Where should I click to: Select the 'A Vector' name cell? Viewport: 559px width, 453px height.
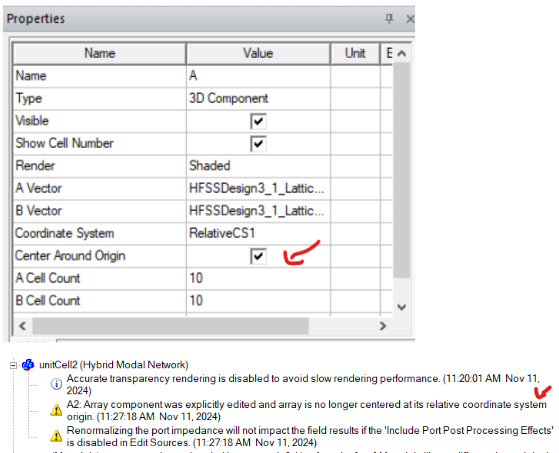(x=99, y=188)
